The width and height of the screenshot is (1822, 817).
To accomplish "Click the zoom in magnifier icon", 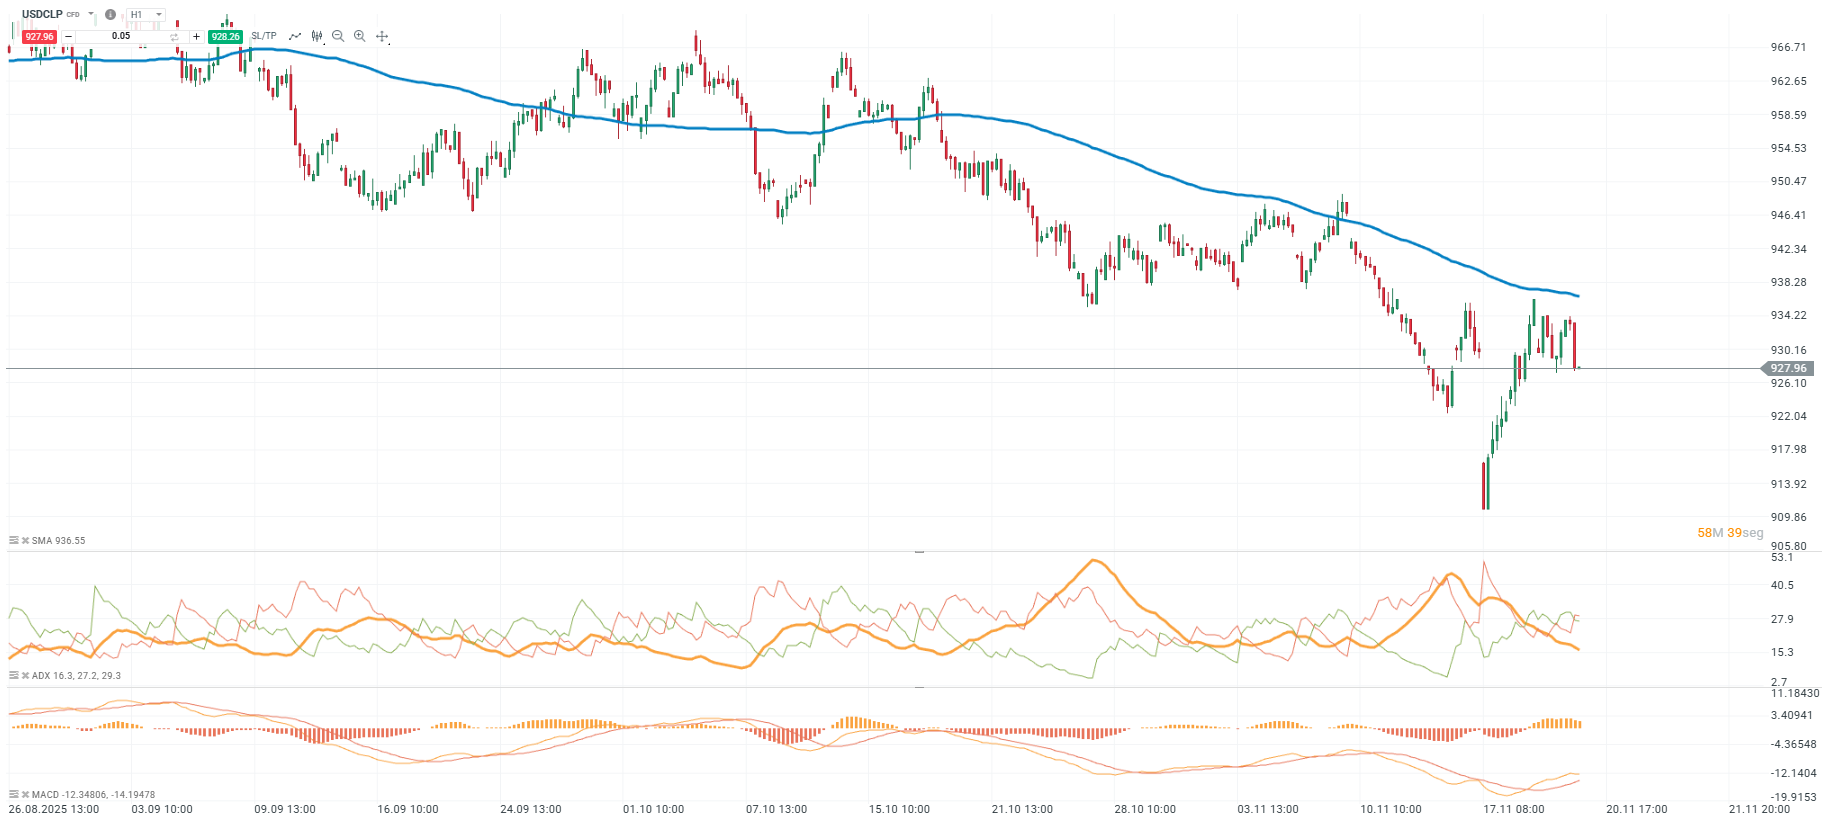I will point(360,36).
